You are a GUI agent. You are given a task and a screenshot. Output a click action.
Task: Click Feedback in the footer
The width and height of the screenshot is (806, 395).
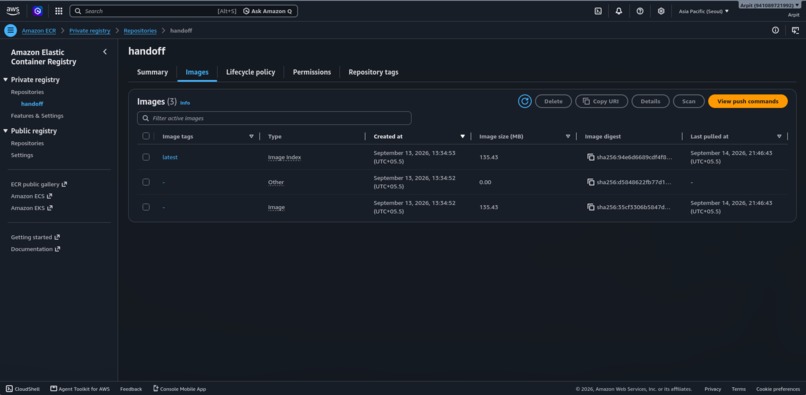click(x=131, y=389)
